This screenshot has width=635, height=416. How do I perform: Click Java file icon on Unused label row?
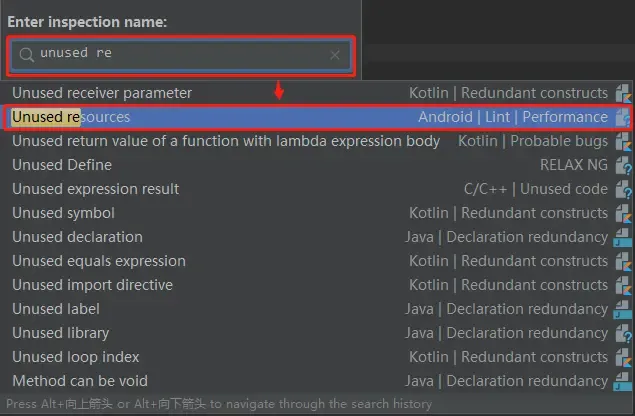tap(623, 309)
